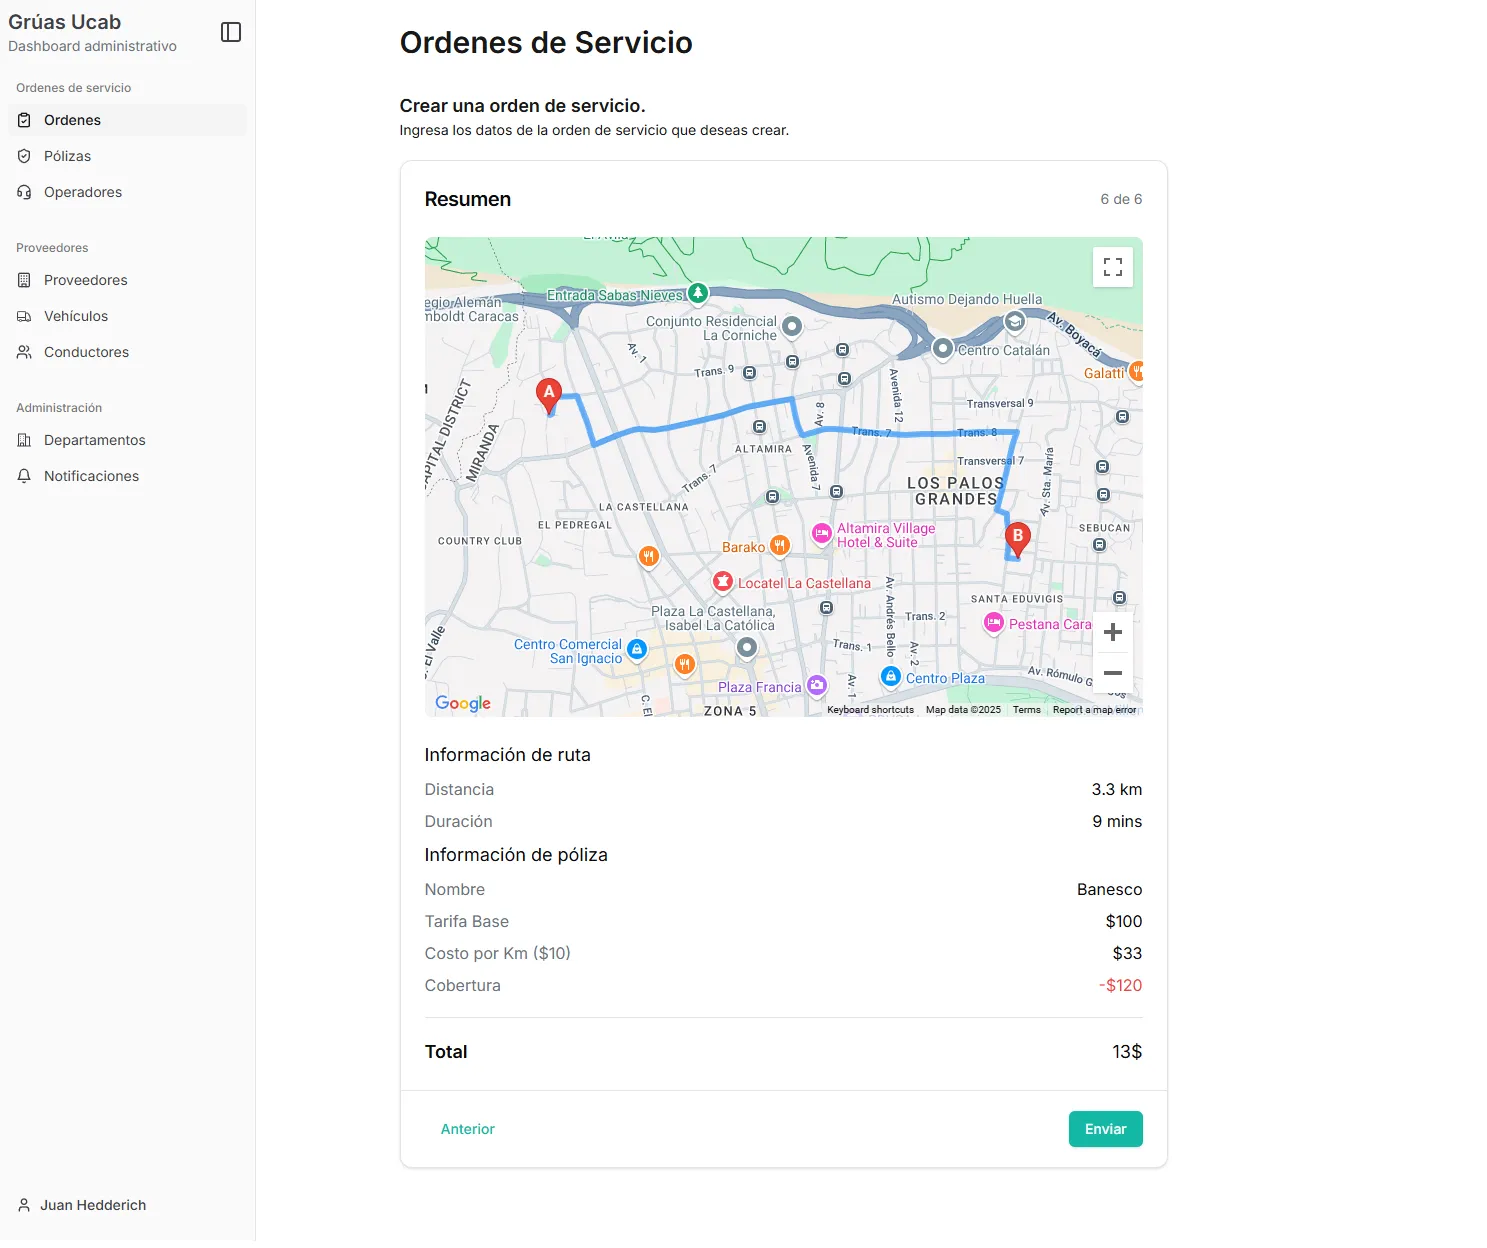Click origin marker A on map
The width and height of the screenshot is (1487, 1248).
tap(548, 394)
